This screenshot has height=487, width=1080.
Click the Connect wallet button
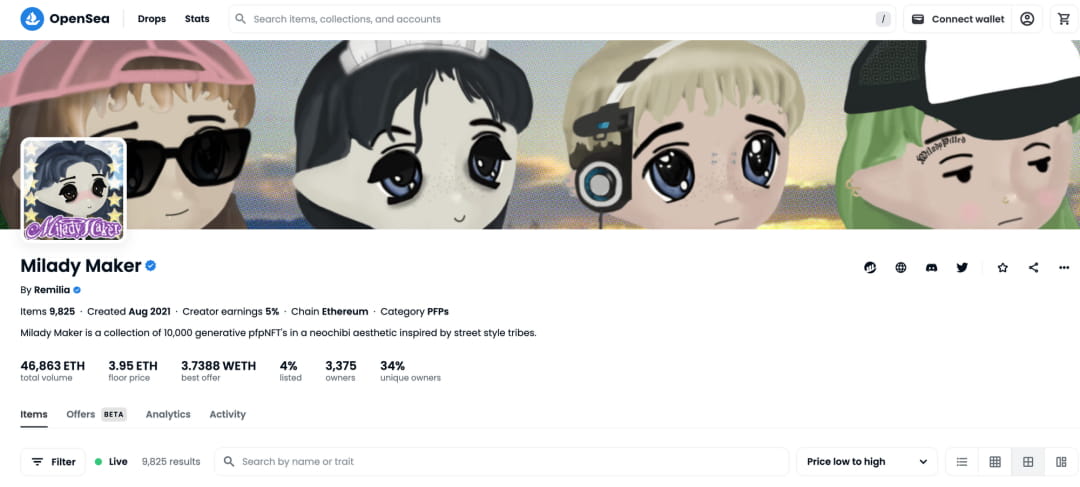point(957,19)
